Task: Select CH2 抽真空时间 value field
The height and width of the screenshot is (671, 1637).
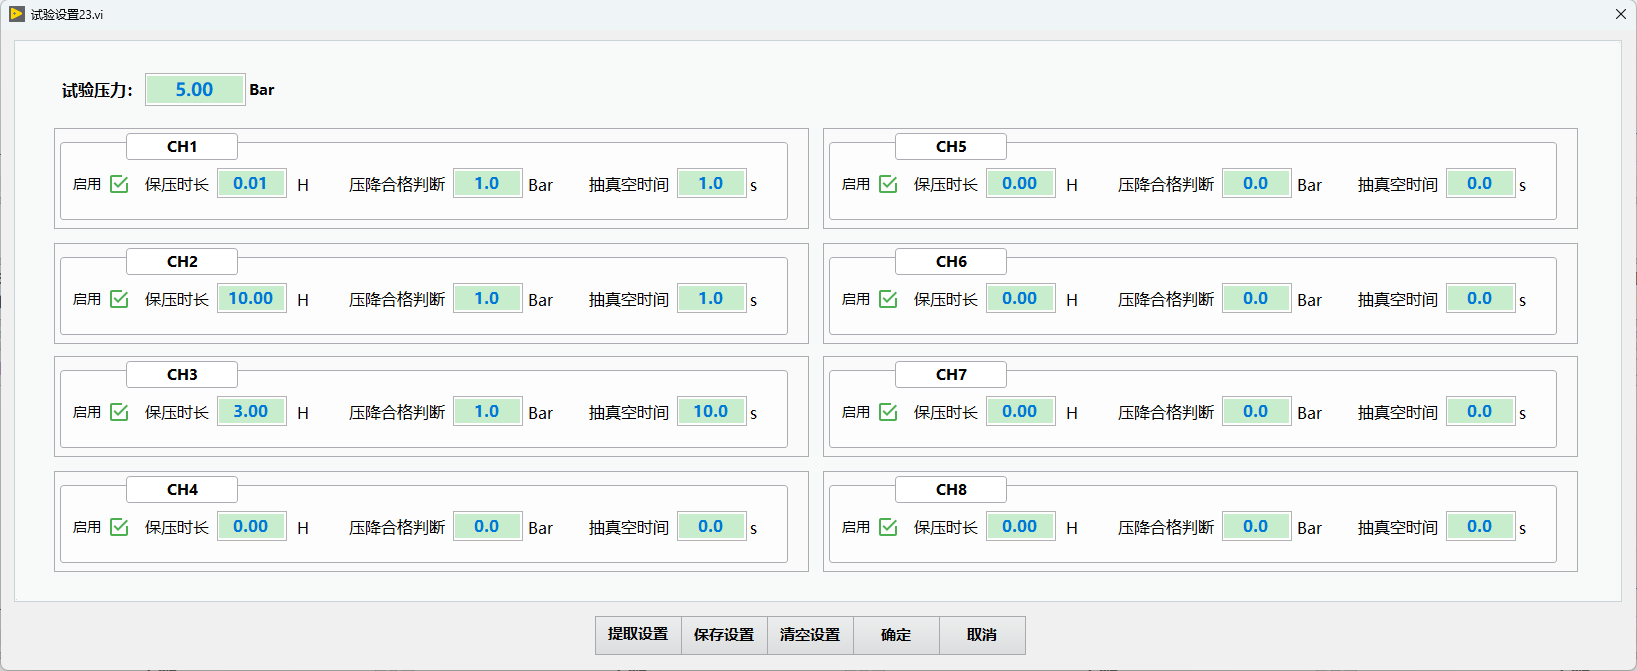Action: coord(712,299)
